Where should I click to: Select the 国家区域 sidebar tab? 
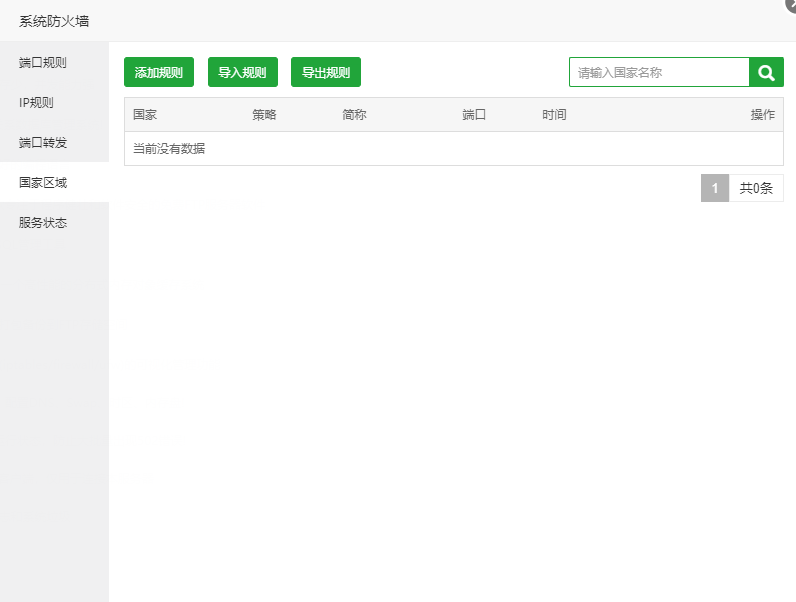[x=43, y=183]
